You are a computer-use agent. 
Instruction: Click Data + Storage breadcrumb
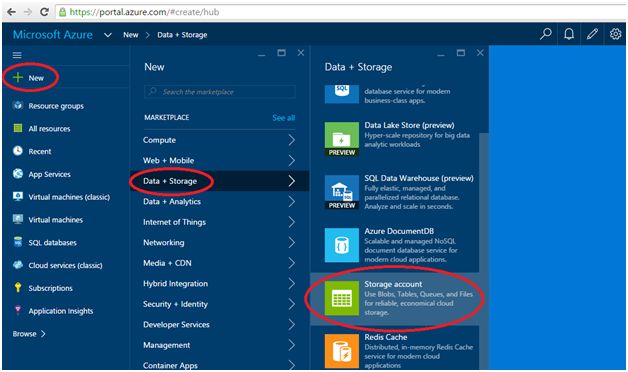coord(182,35)
